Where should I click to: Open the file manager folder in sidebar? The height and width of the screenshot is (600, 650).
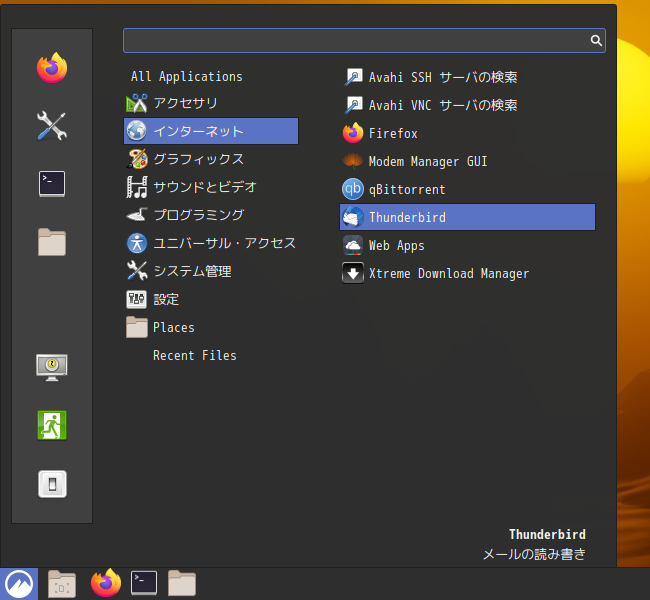point(52,242)
